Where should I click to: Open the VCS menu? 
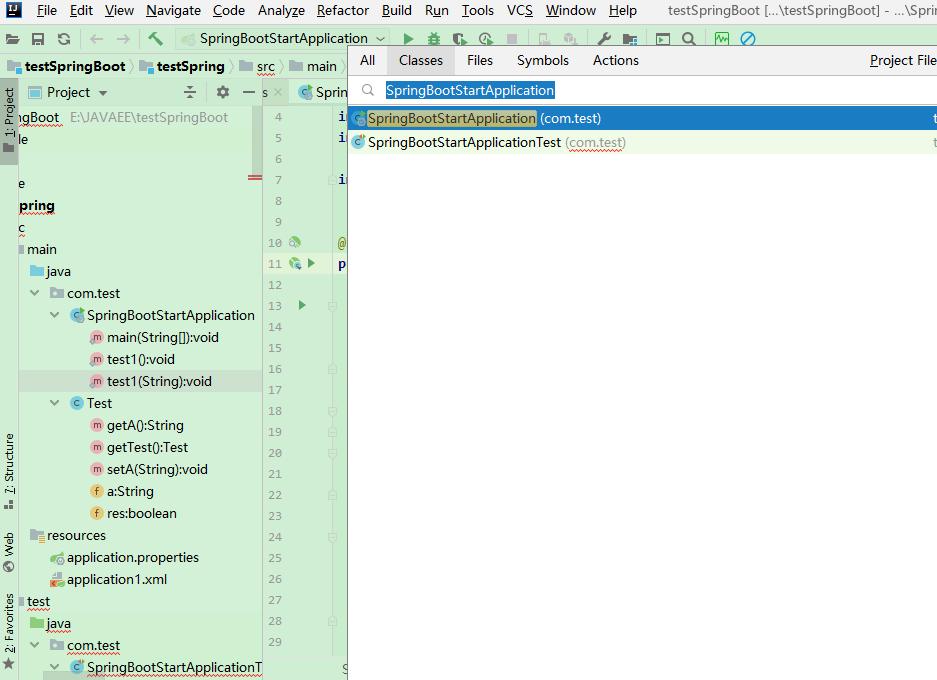tap(520, 11)
